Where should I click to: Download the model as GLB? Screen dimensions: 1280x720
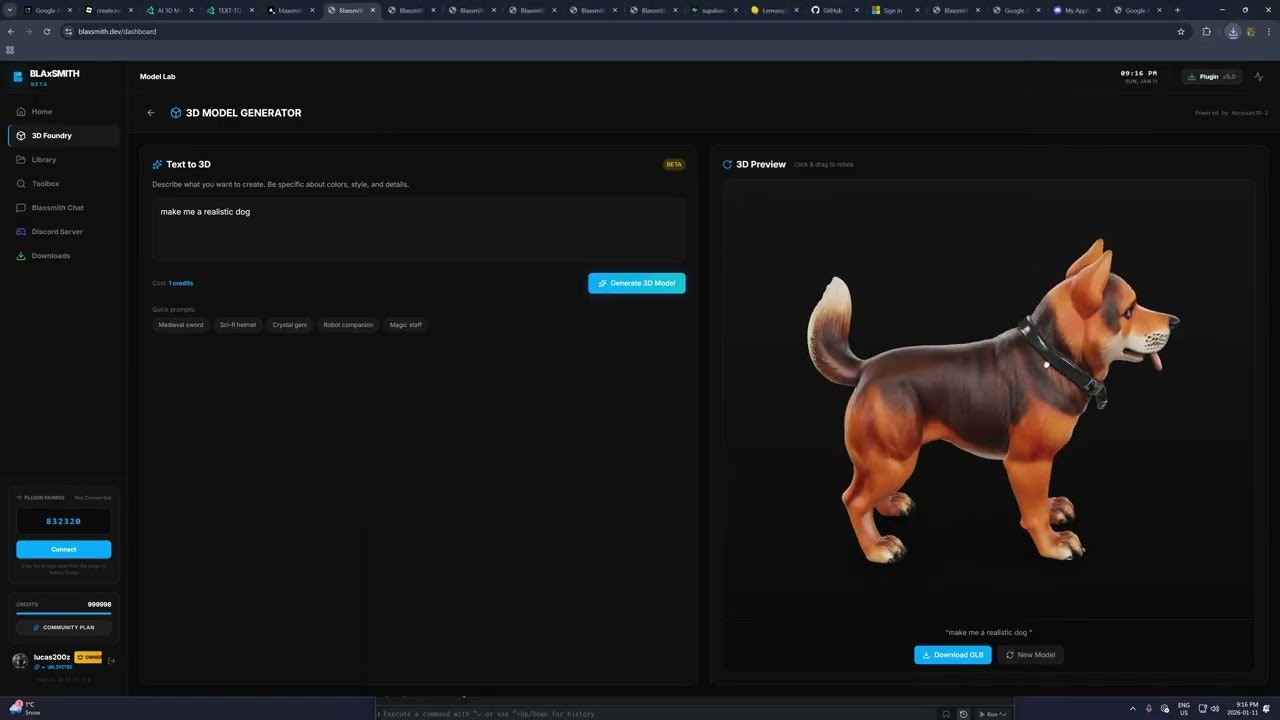951,655
